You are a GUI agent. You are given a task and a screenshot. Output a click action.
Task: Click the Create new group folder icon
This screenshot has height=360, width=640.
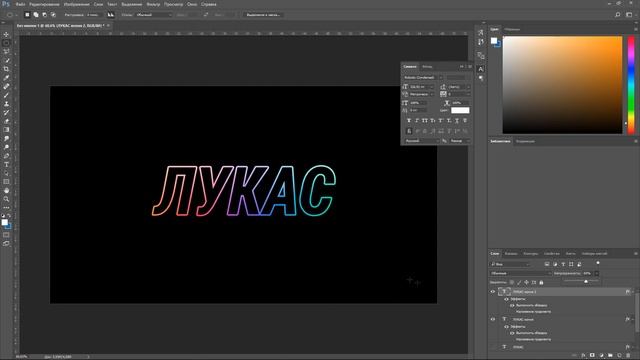coord(610,356)
